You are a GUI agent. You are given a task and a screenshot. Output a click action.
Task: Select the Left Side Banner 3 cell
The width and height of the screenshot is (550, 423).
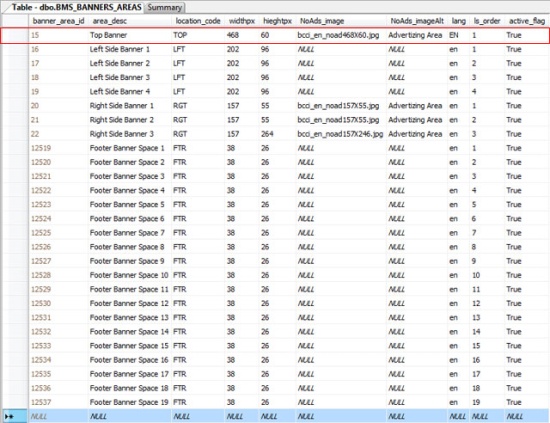(130, 78)
